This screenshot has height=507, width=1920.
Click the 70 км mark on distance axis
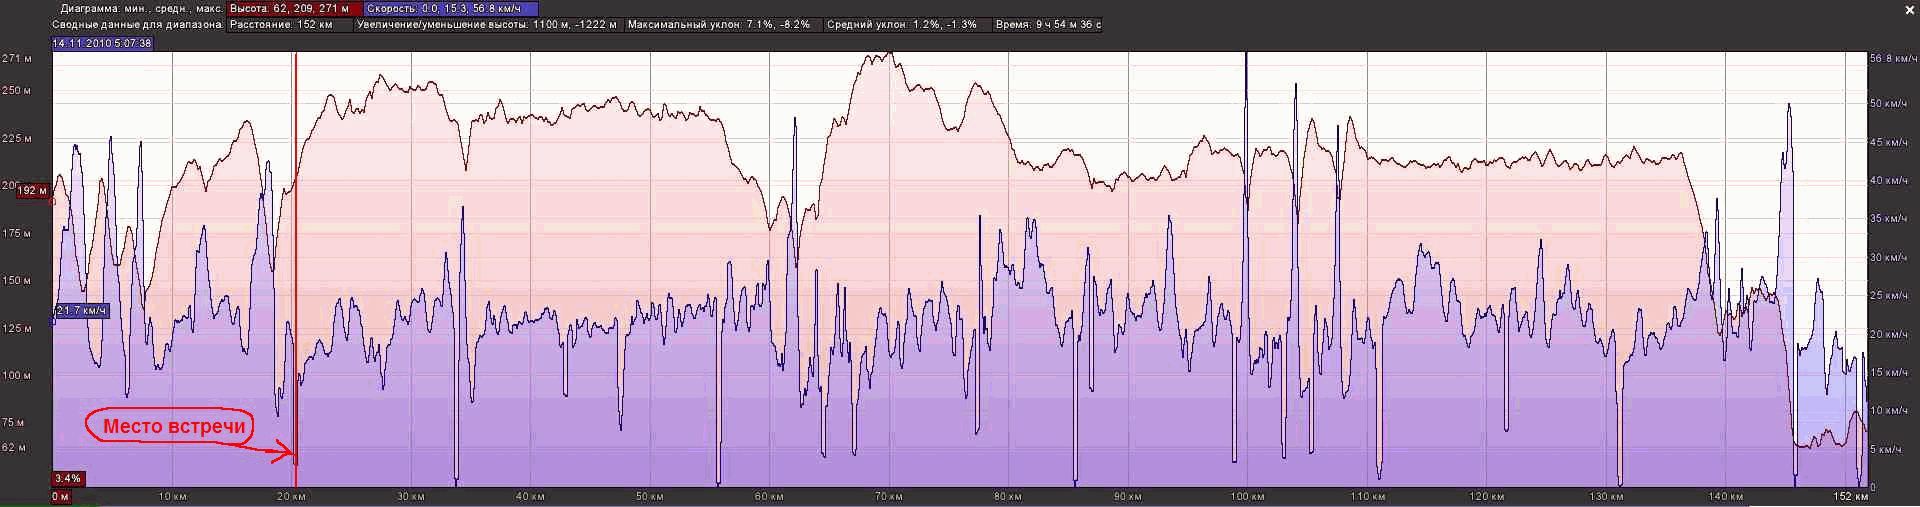tap(889, 497)
